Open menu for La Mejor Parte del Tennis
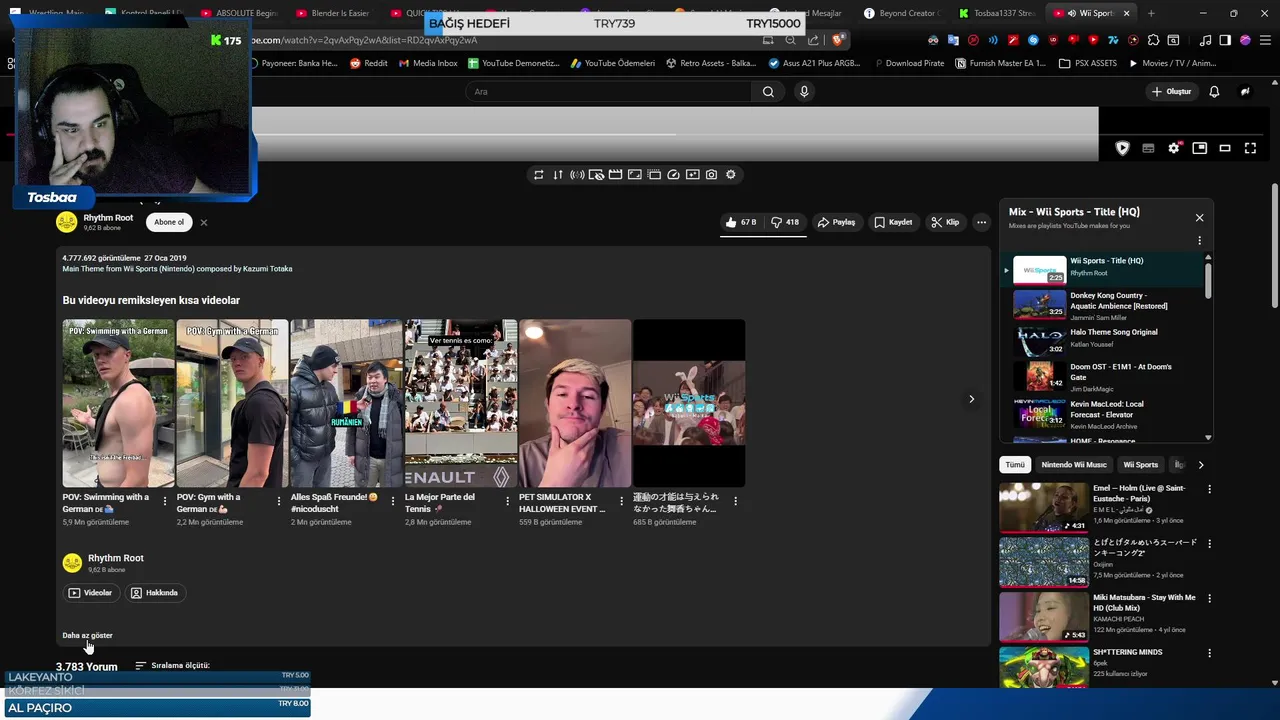Image resolution: width=1280 pixels, height=720 pixels. click(x=507, y=501)
